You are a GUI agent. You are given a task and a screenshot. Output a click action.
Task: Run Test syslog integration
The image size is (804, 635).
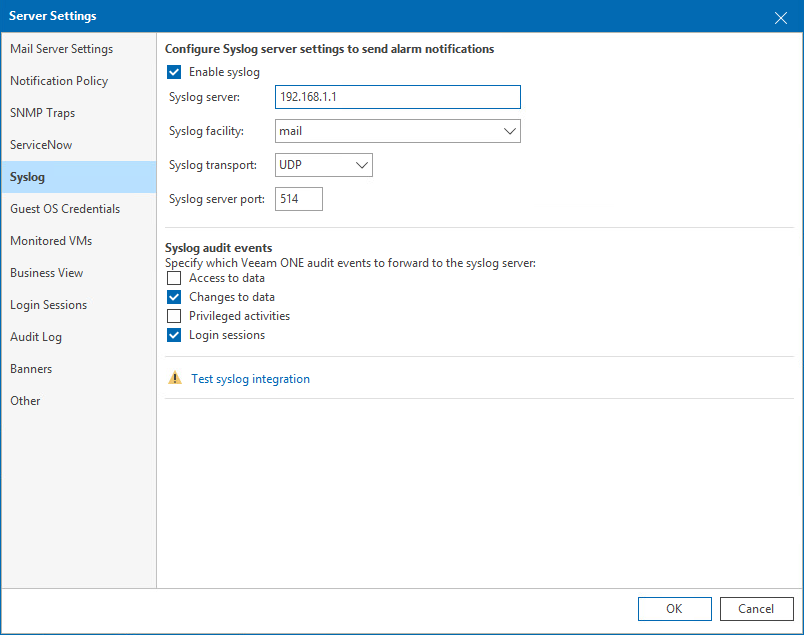click(x=246, y=378)
